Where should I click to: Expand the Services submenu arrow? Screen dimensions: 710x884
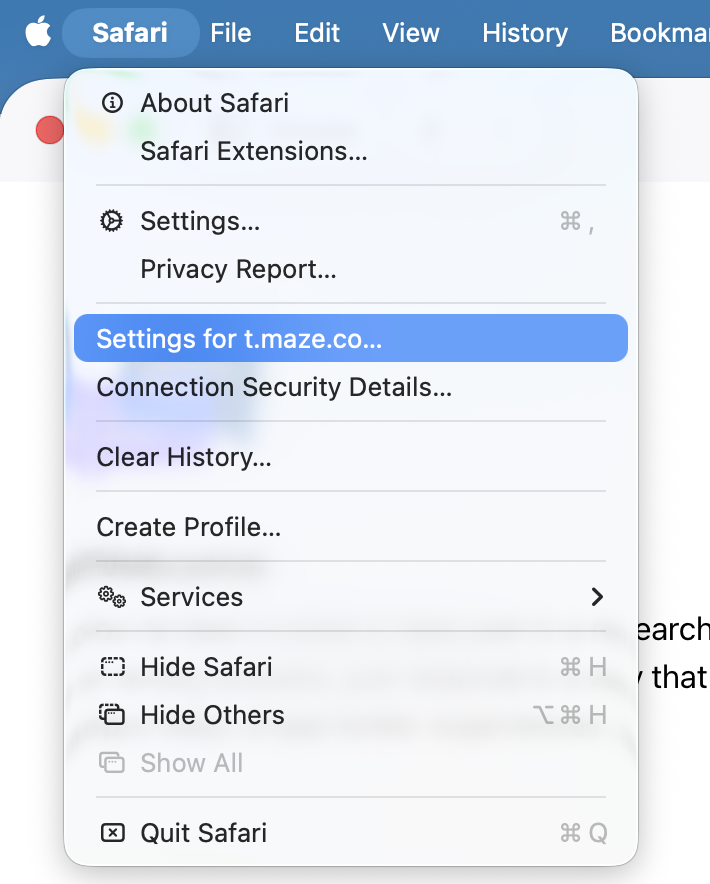(x=597, y=597)
